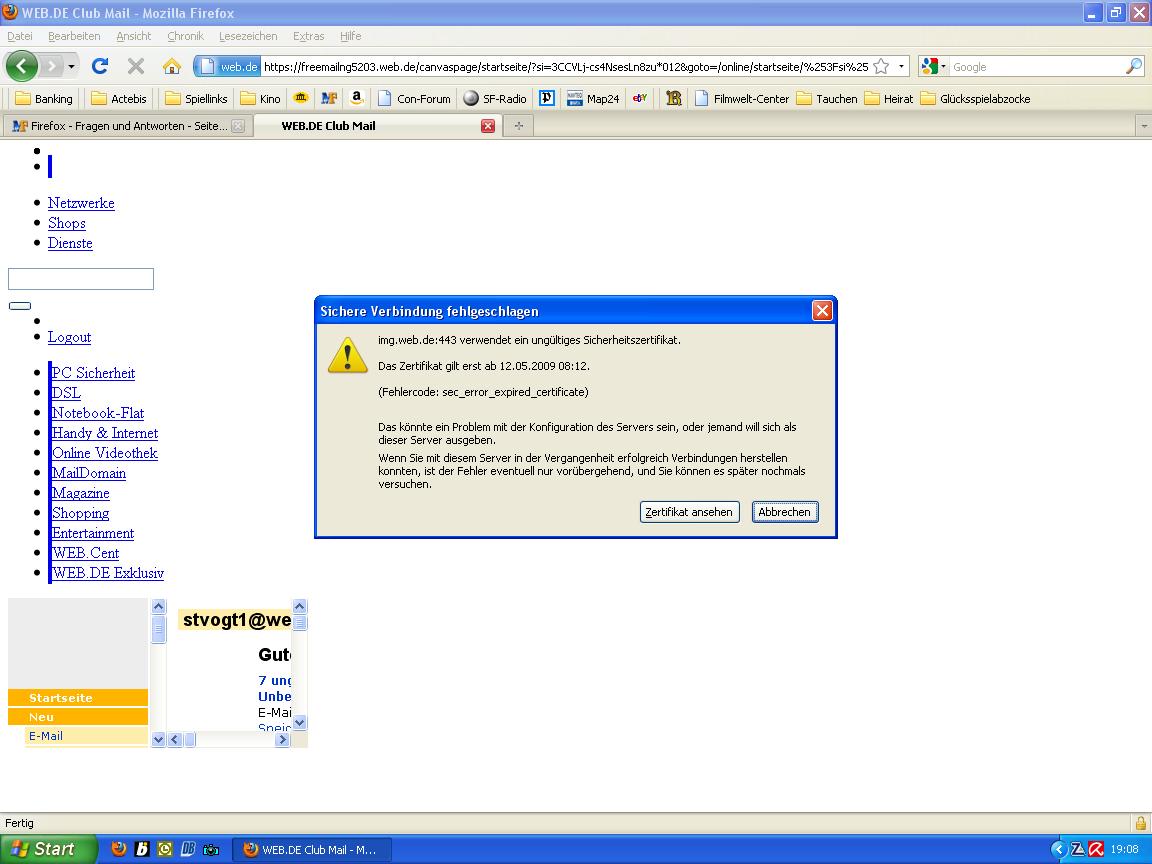Click the Abbrechen button in dialog
Image resolution: width=1152 pixels, height=864 pixels.
[x=785, y=512]
